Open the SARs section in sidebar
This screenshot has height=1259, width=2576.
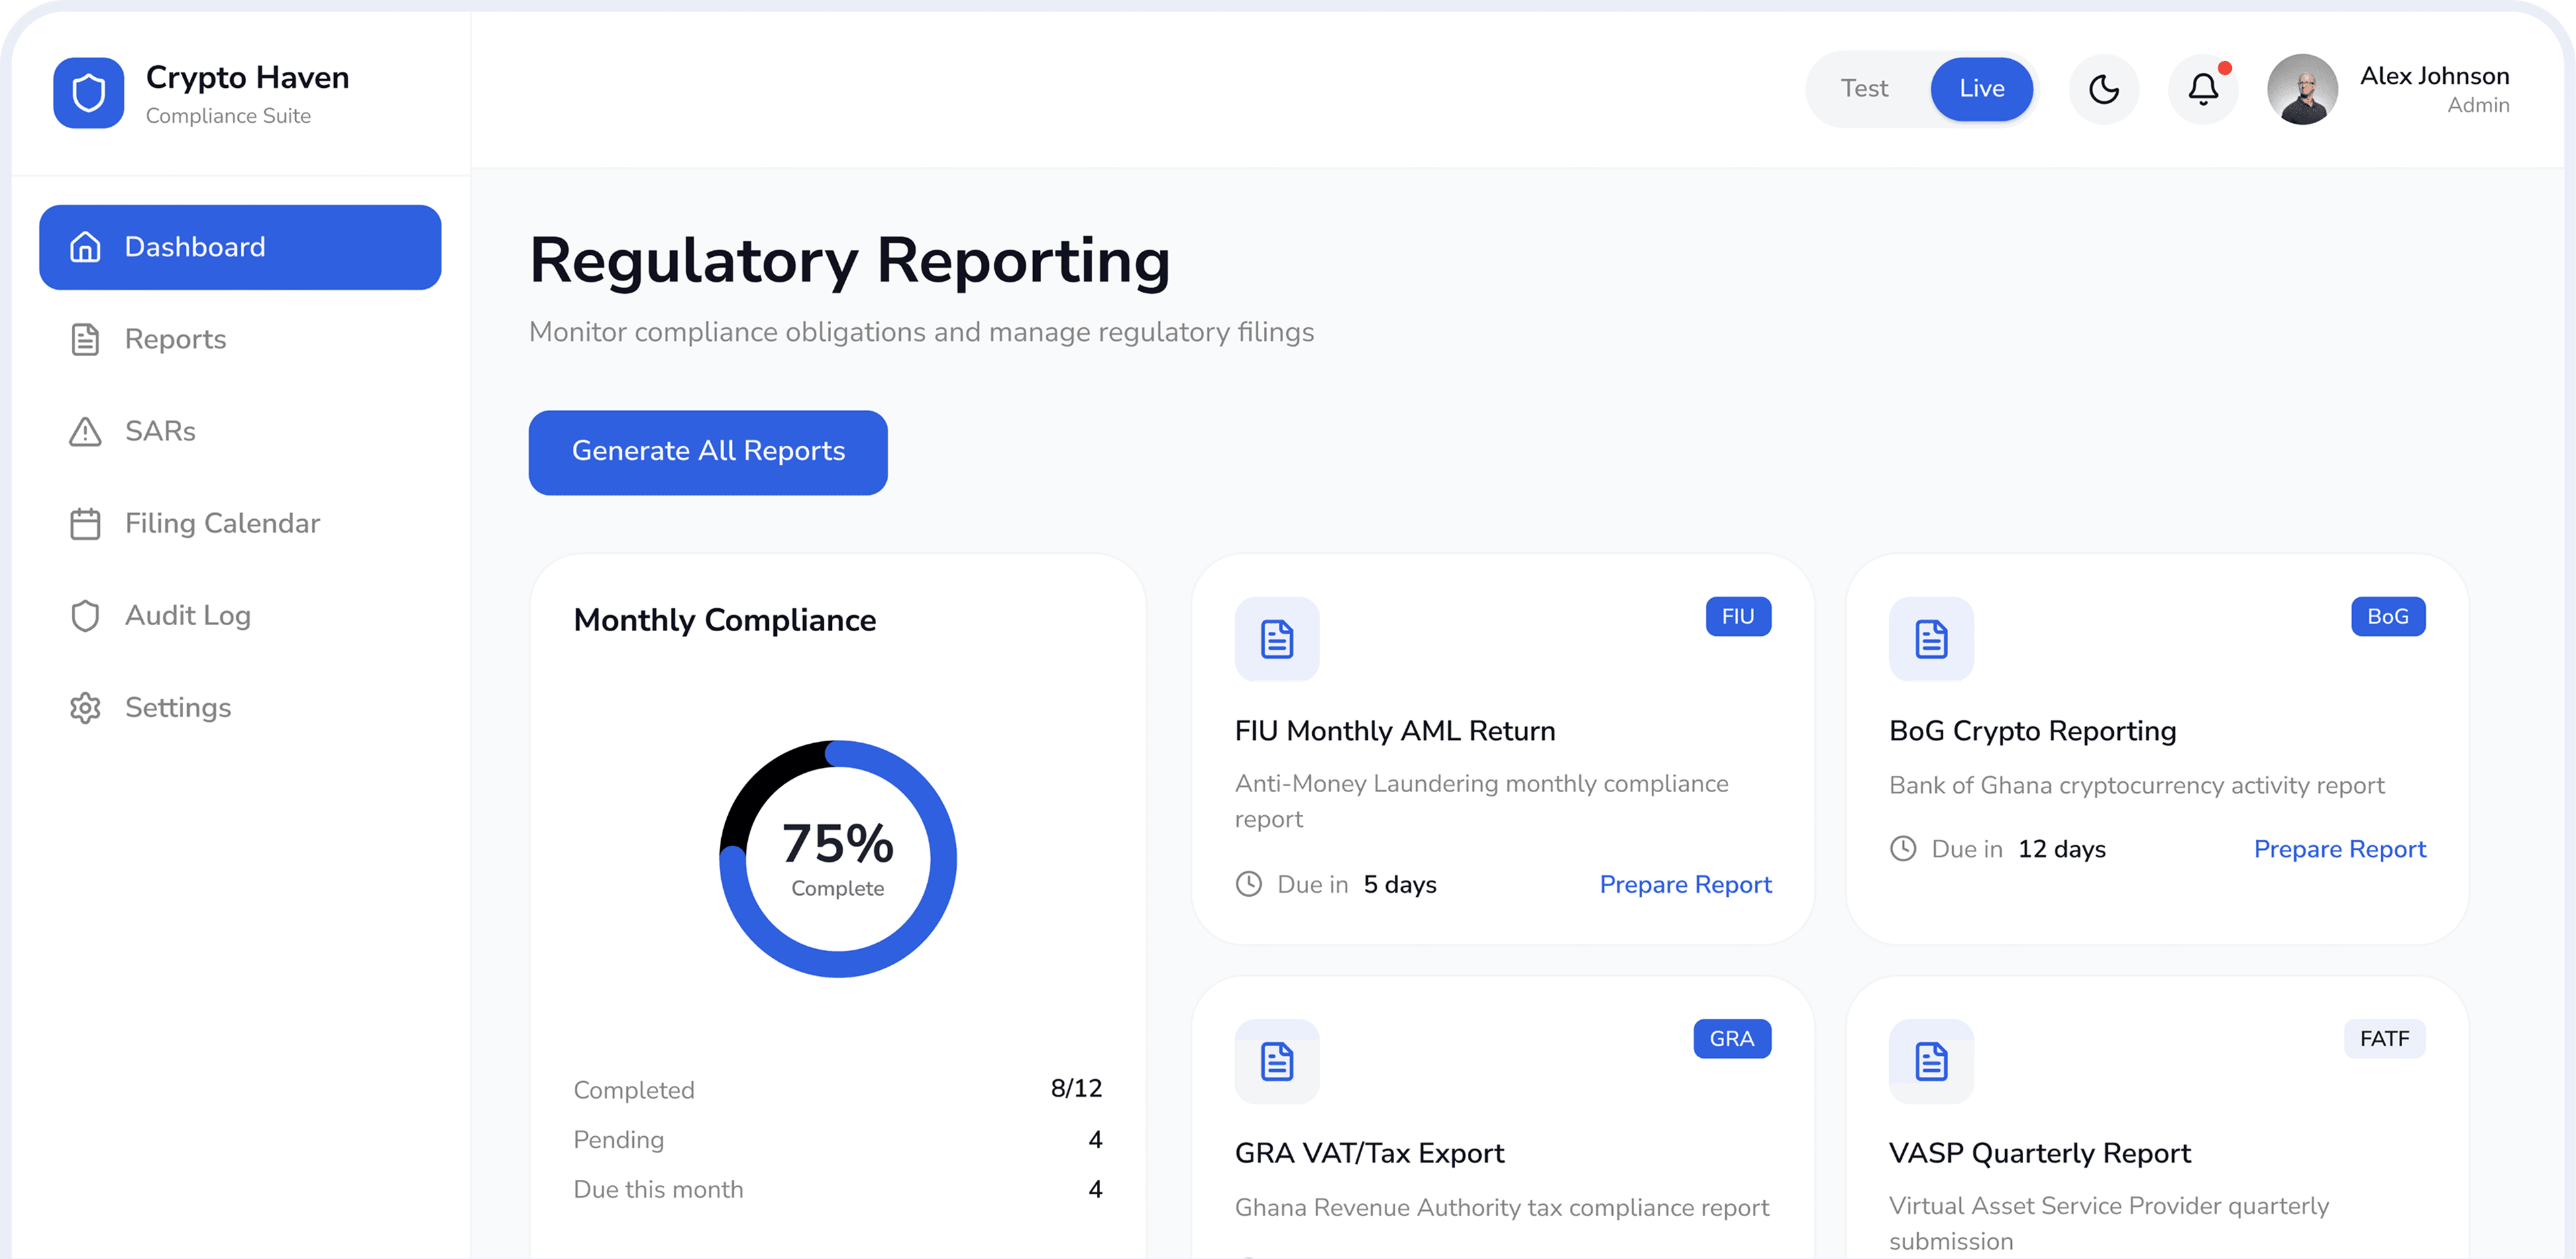coord(160,431)
